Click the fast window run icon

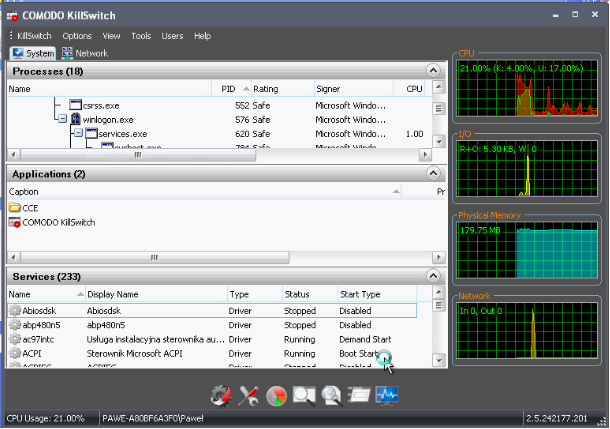pyautogui.click(x=359, y=395)
